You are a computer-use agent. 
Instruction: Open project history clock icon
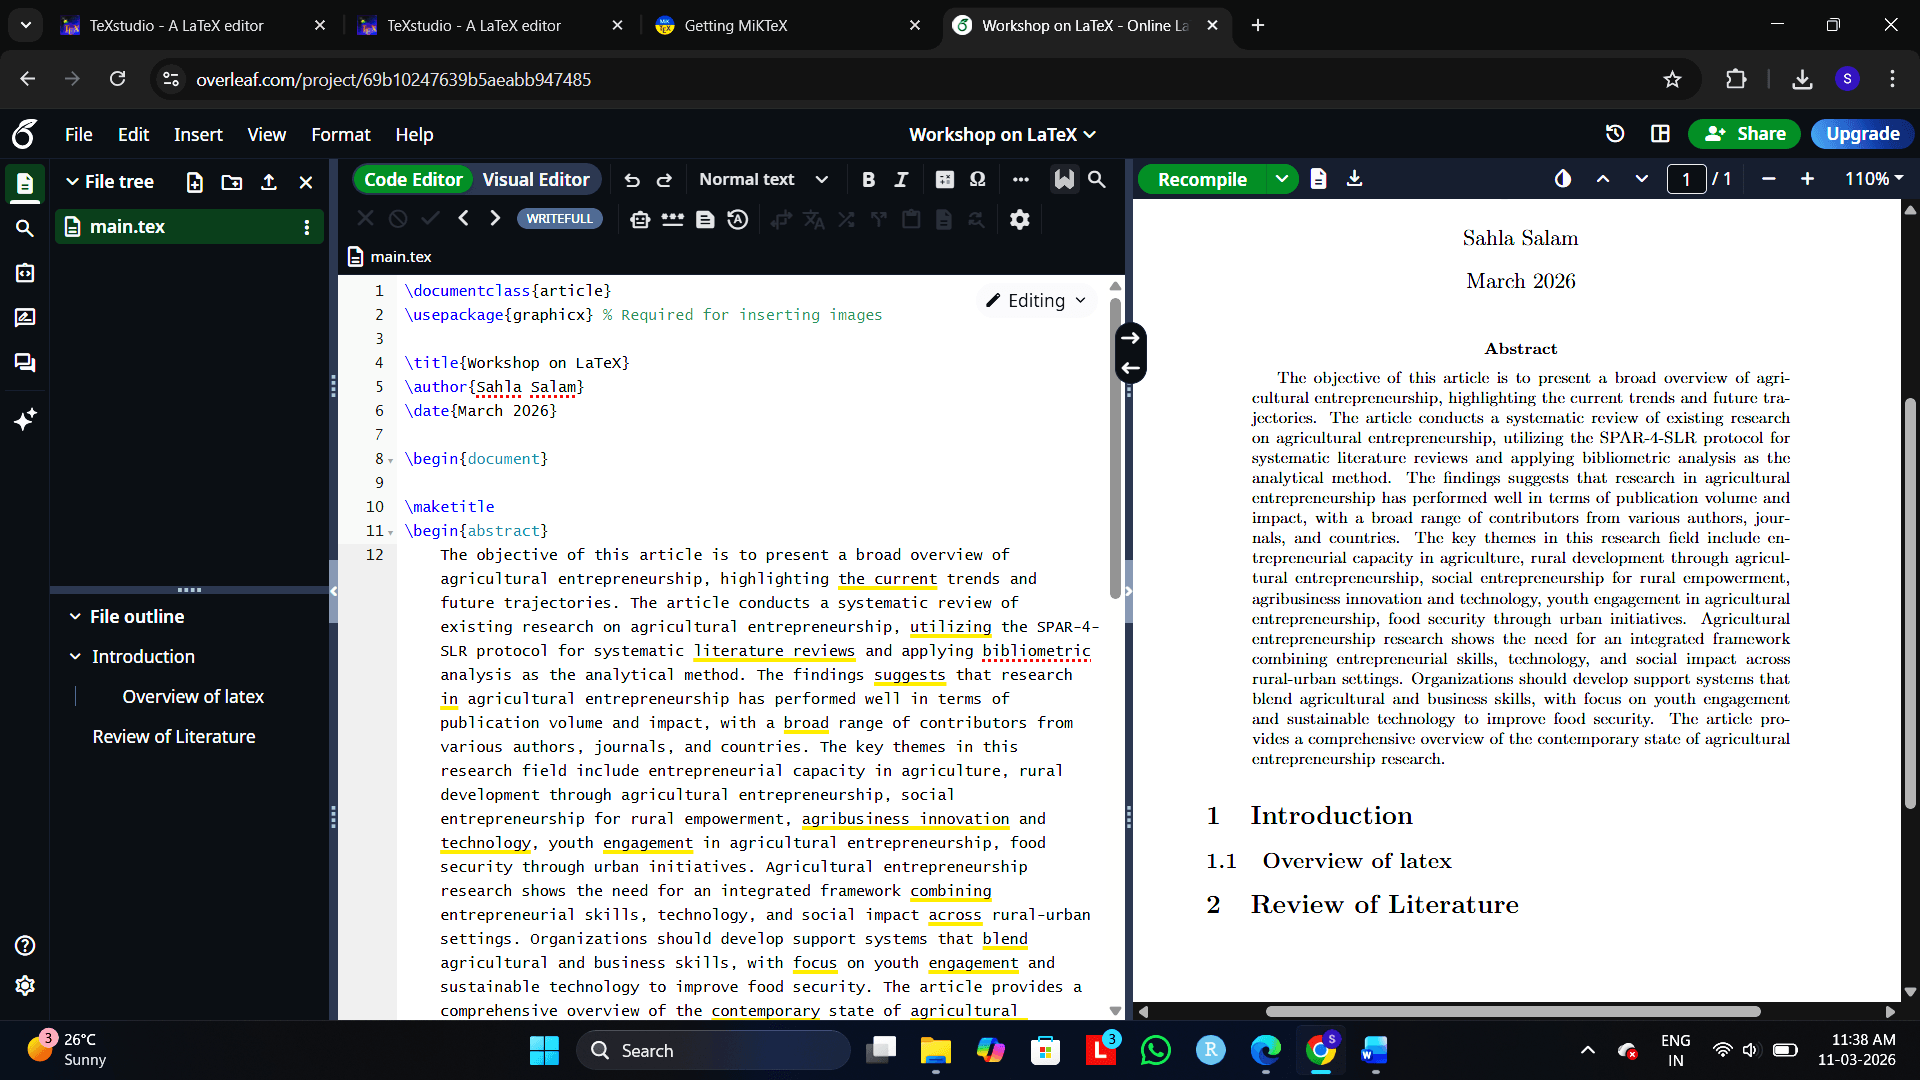click(1615, 134)
